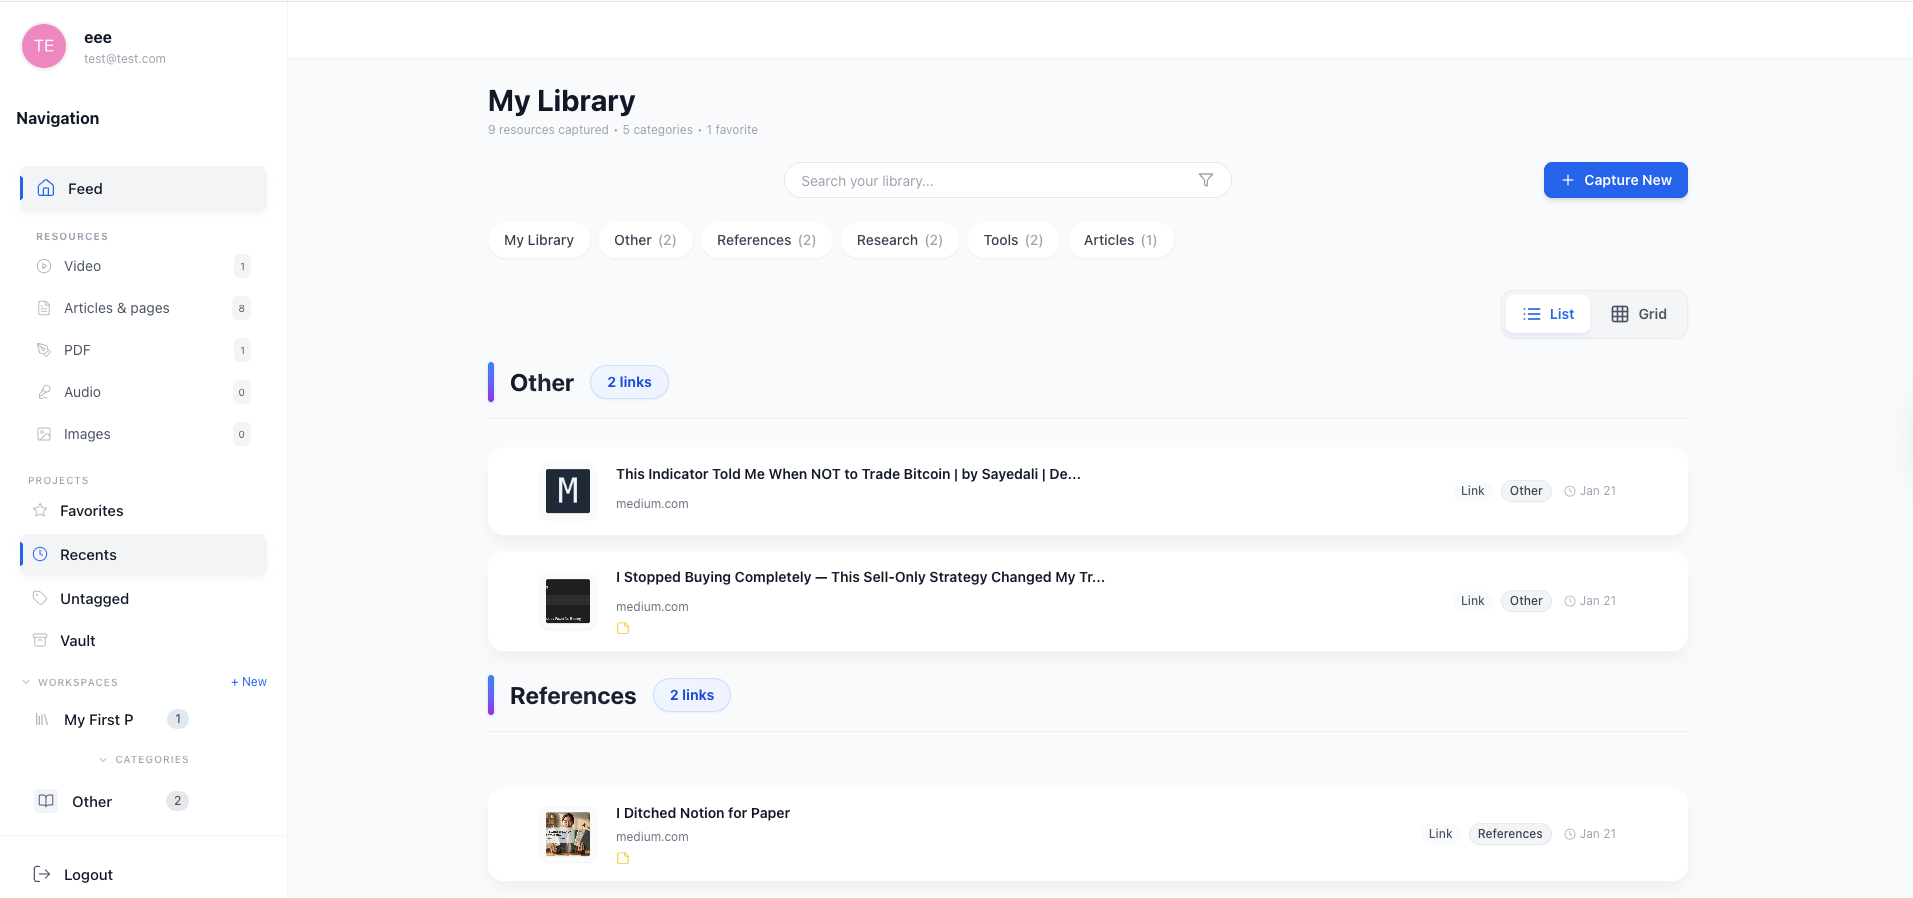Image resolution: width=1913 pixels, height=898 pixels.
Task: Collapse the Workspaces section chevron
Action: click(26, 682)
